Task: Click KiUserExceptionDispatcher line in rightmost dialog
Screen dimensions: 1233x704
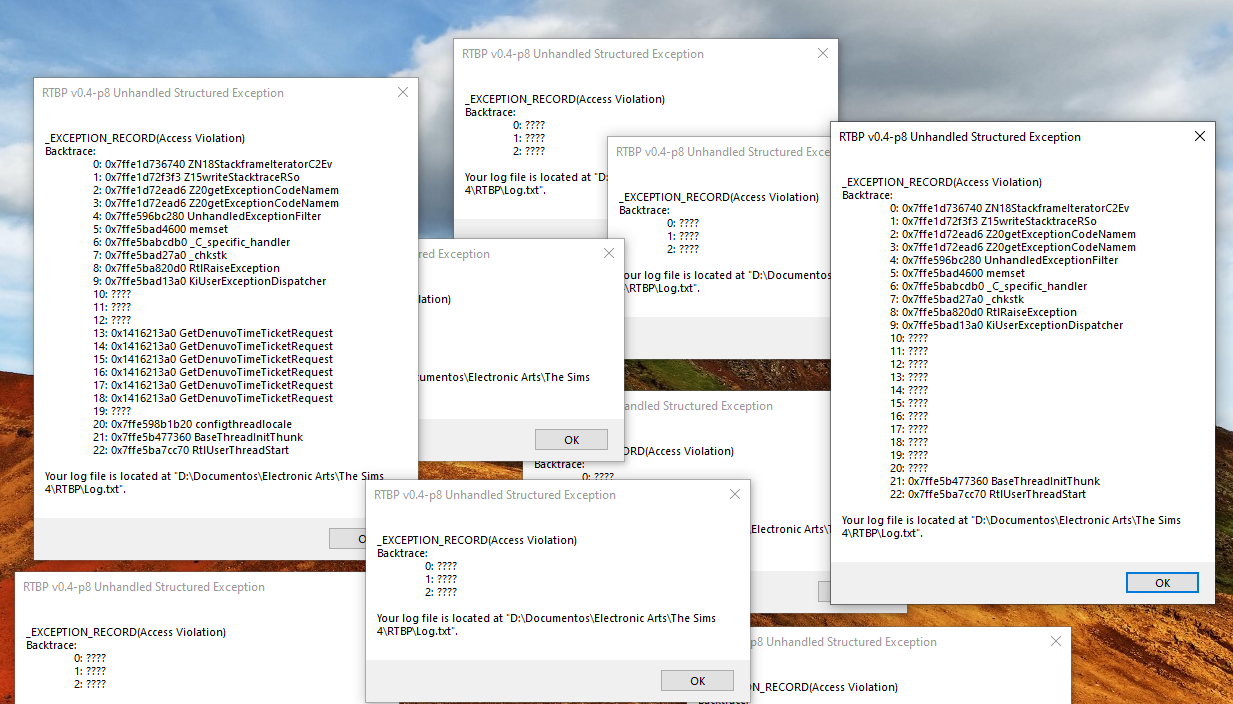Action: [x=1012, y=325]
